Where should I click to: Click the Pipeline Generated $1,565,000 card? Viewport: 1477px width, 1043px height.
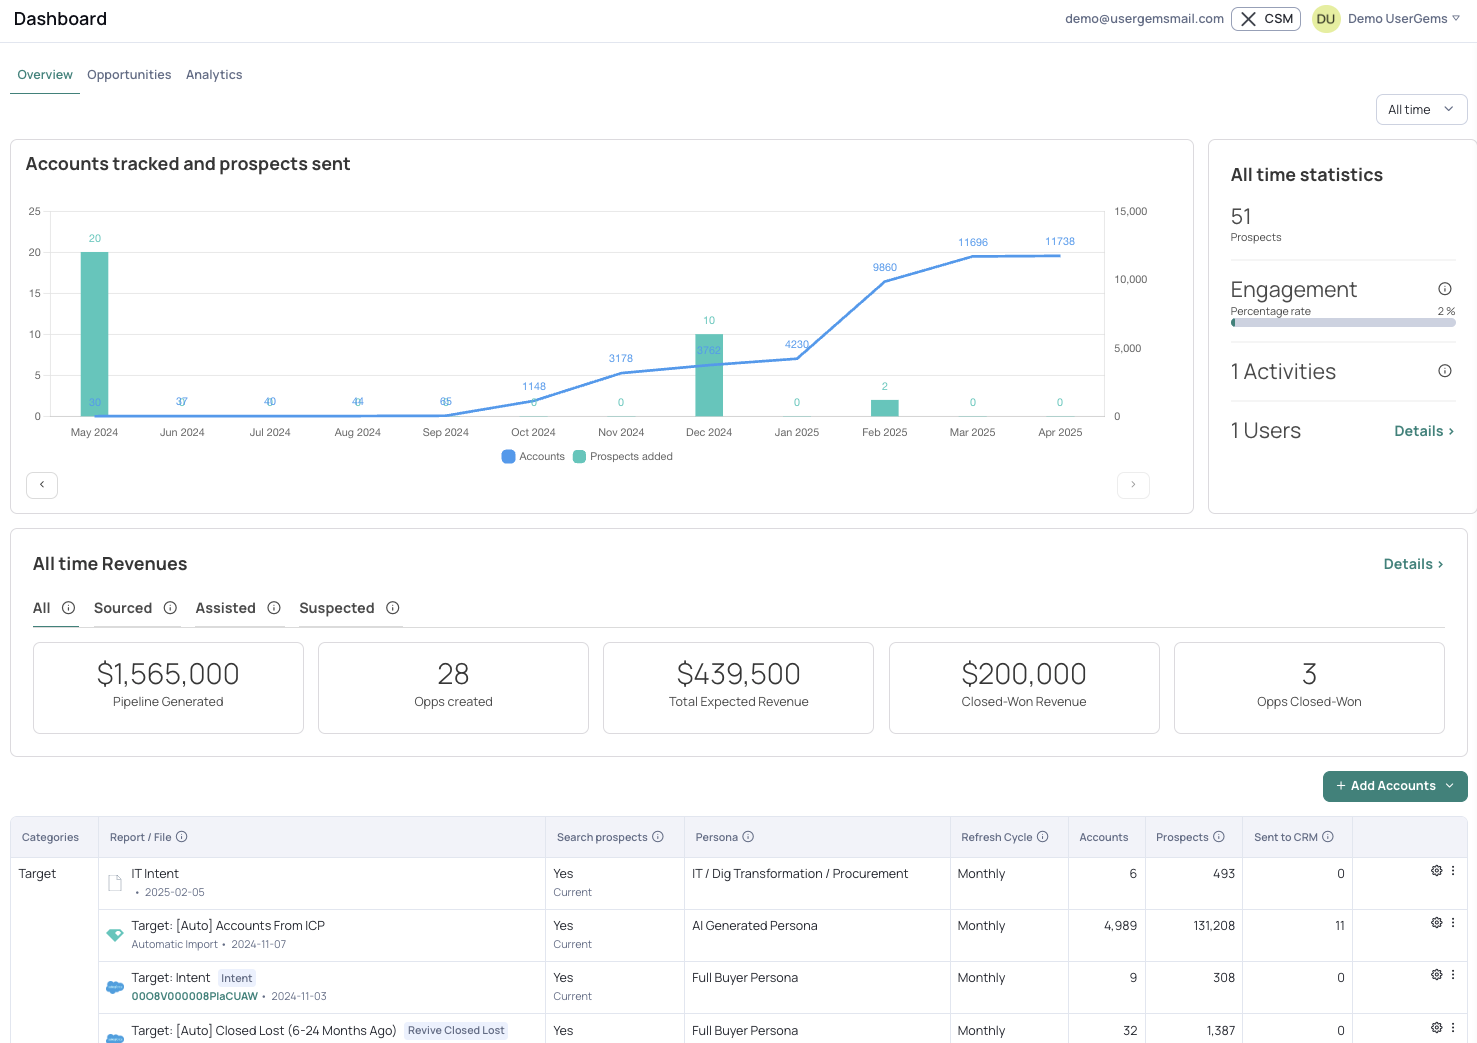[168, 688]
